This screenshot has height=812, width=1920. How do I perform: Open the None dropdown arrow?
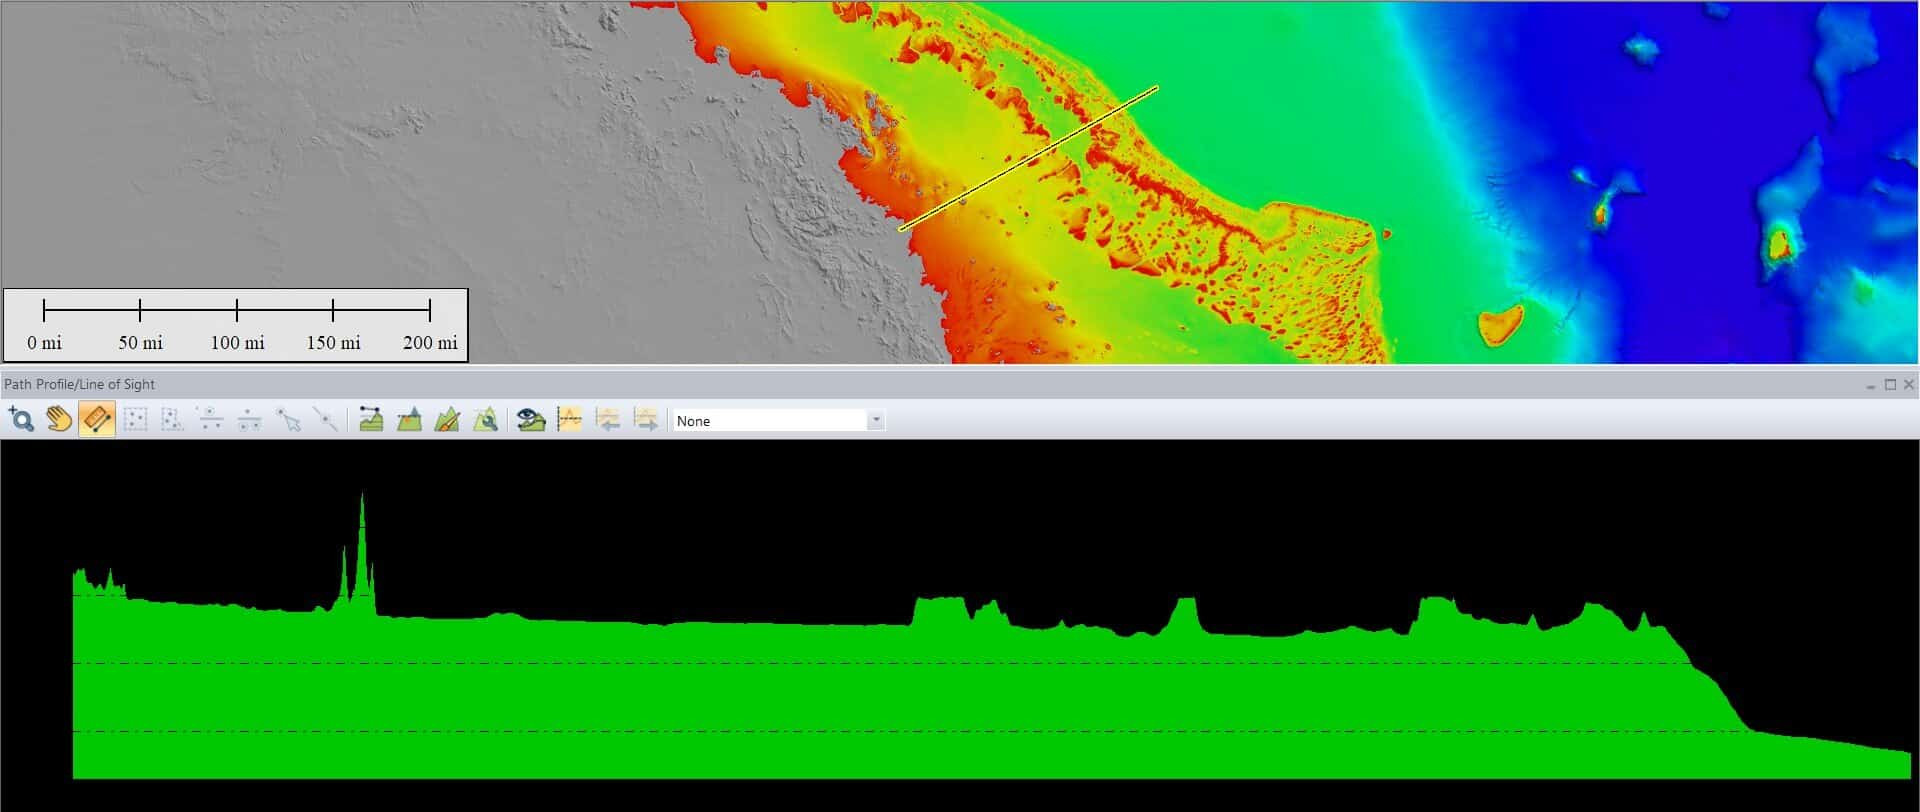click(876, 421)
